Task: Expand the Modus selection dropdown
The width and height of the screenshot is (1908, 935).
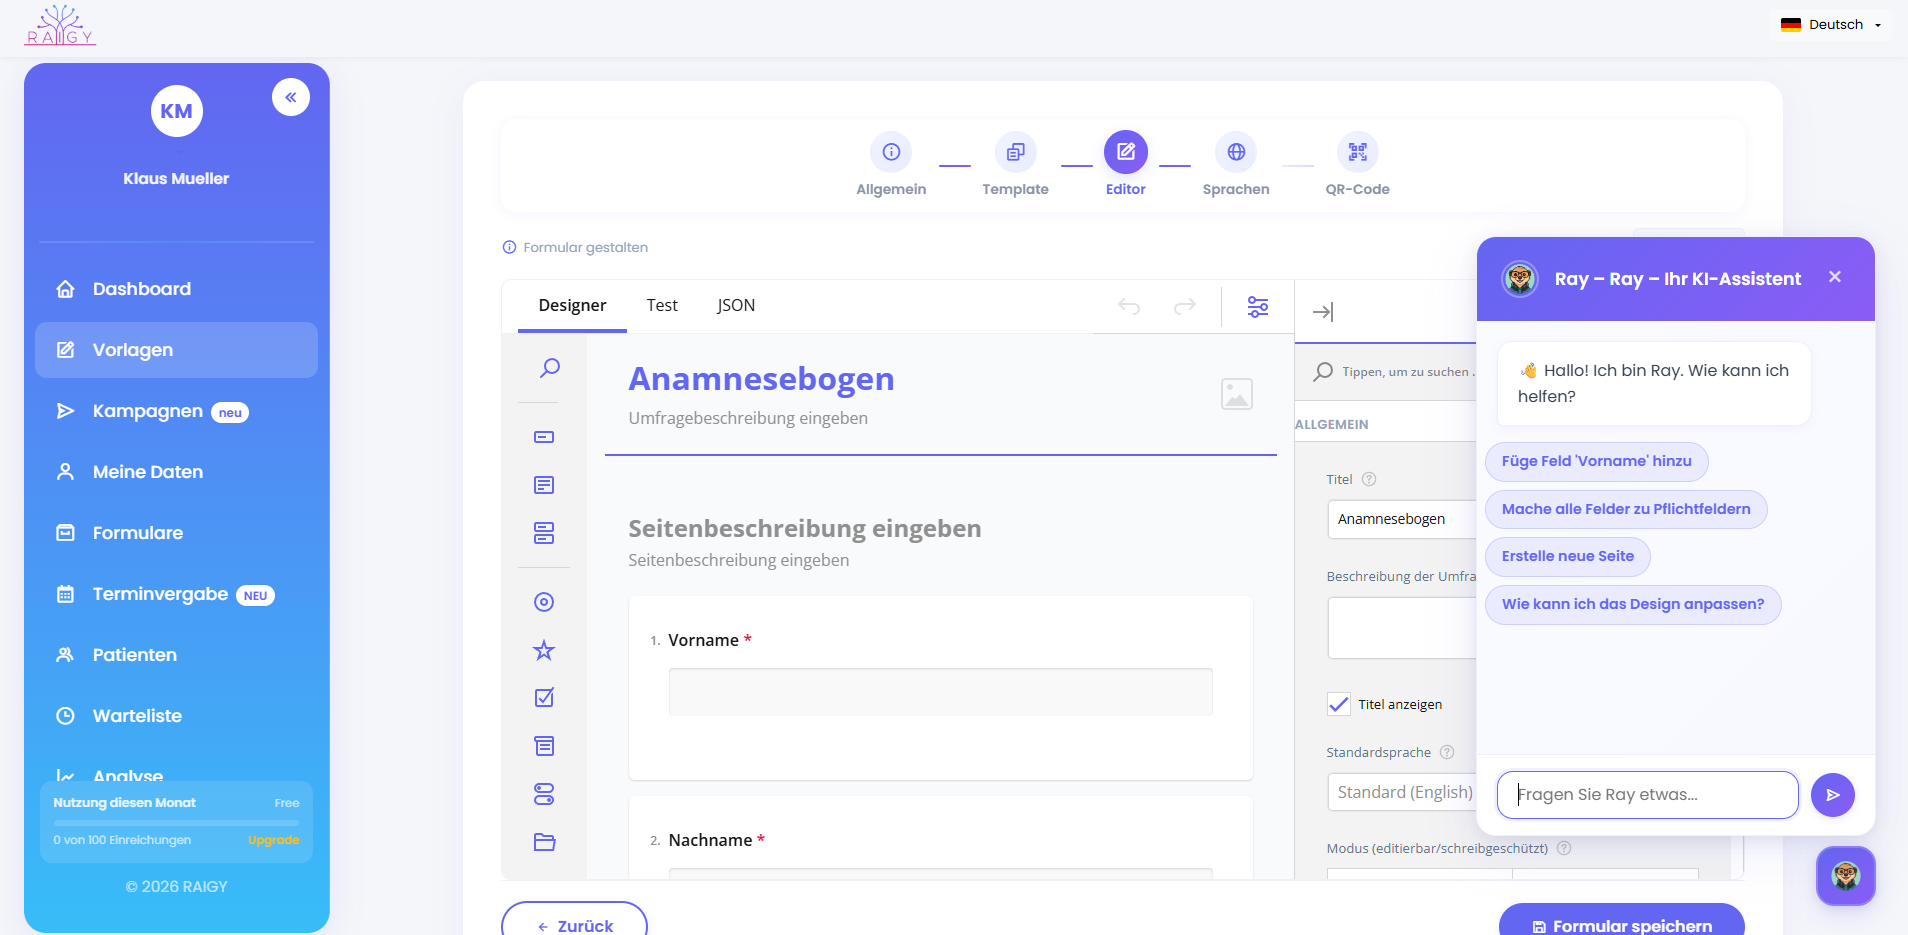Action: [x=1420, y=875]
